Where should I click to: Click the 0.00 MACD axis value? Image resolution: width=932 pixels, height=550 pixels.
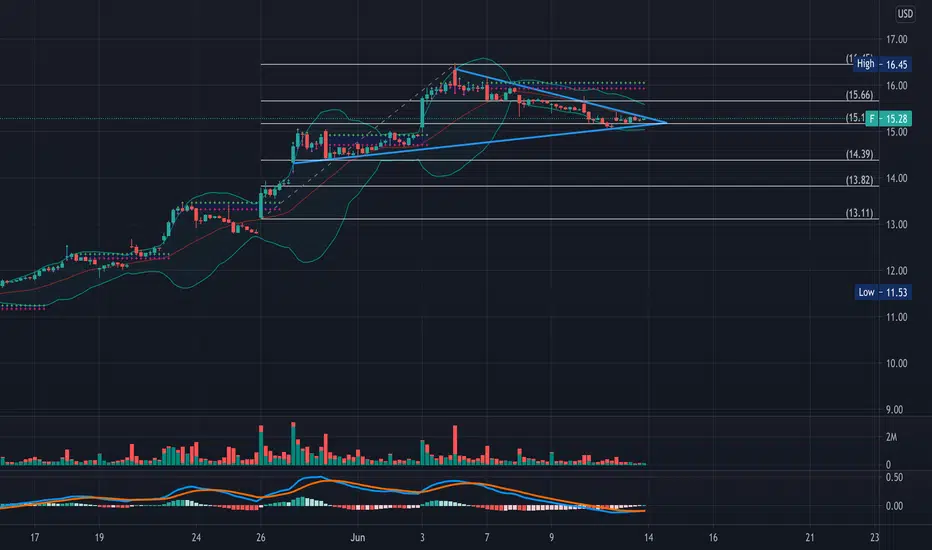(895, 506)
